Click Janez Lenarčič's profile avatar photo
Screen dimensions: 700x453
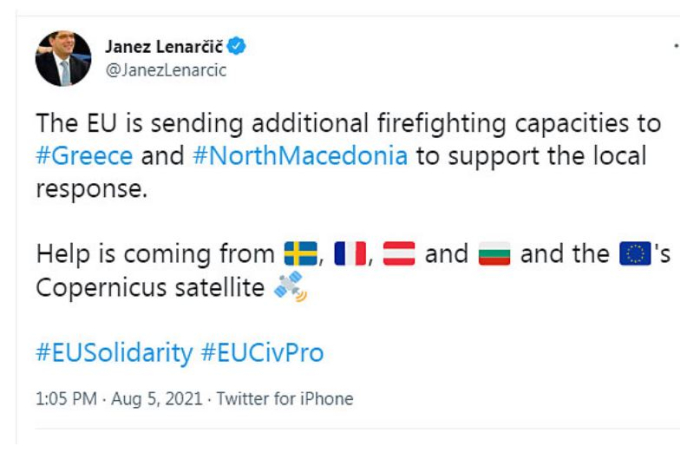[x=63, y=58]
